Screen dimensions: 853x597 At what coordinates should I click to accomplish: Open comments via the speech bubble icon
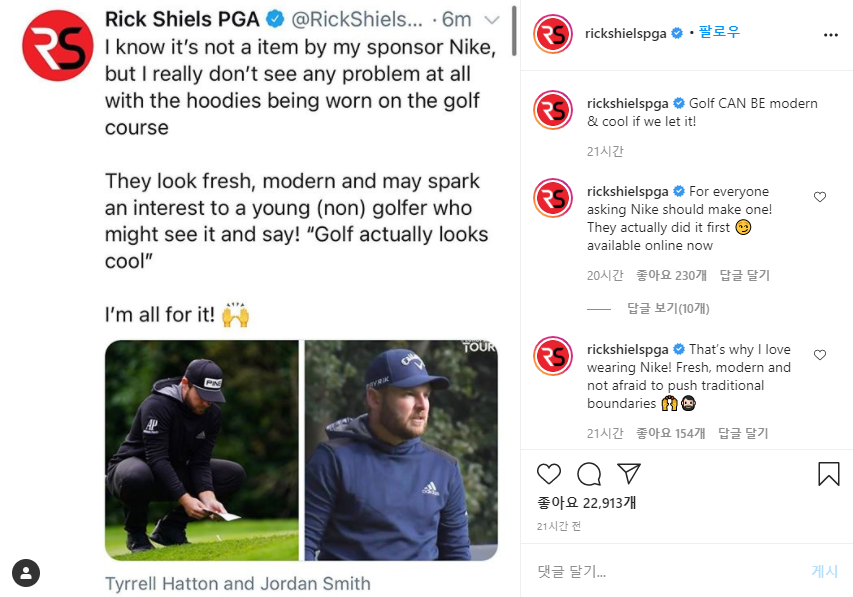[589, 473]
